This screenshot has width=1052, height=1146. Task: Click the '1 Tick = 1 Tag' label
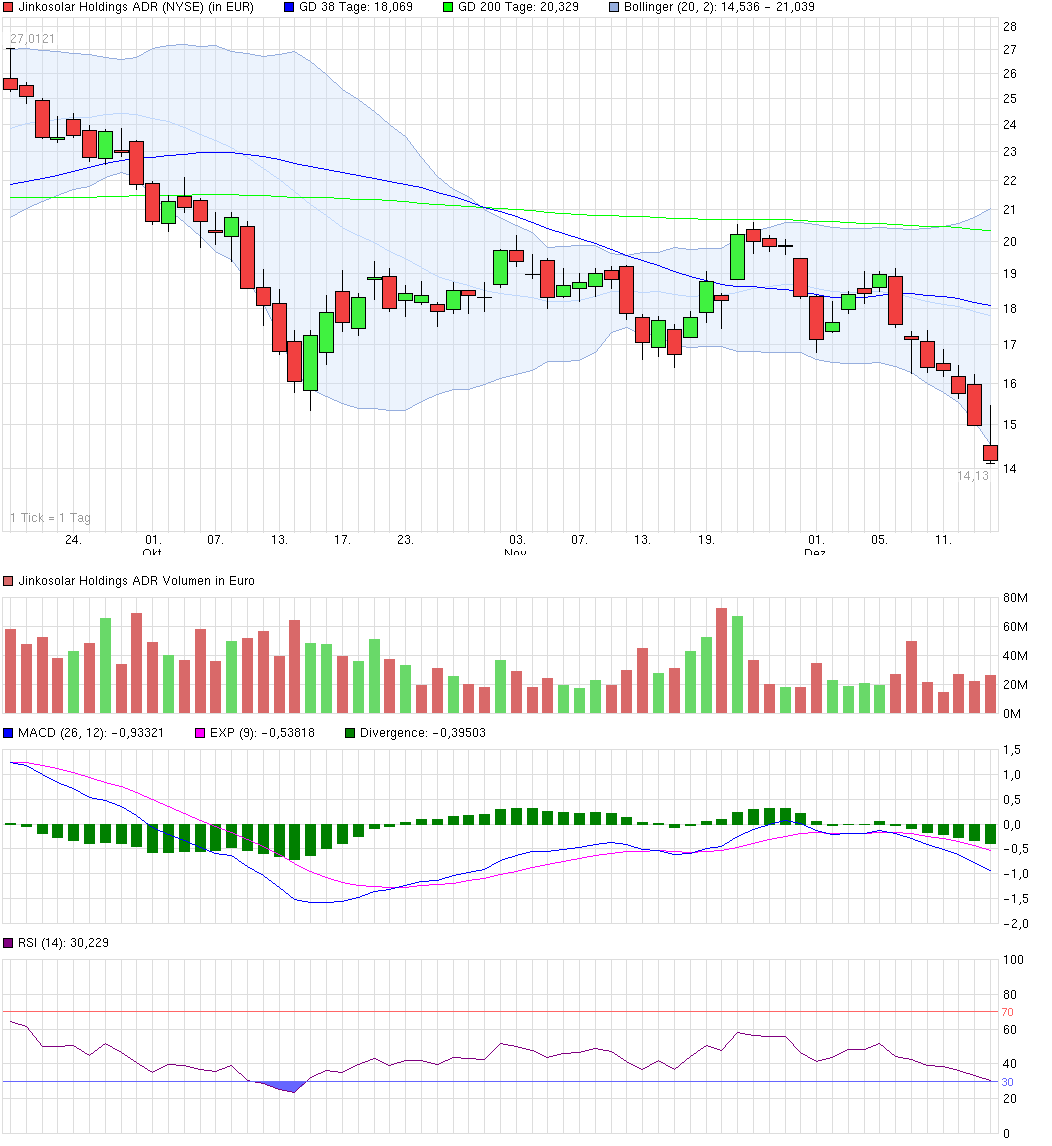coord(49,518)
